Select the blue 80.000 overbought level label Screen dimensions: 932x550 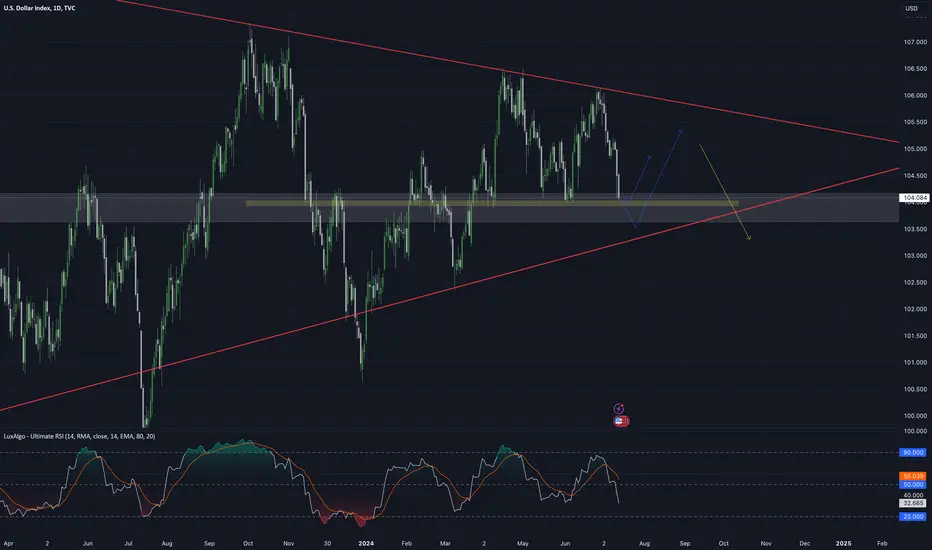pyautogui.click(x=913, y=452)
